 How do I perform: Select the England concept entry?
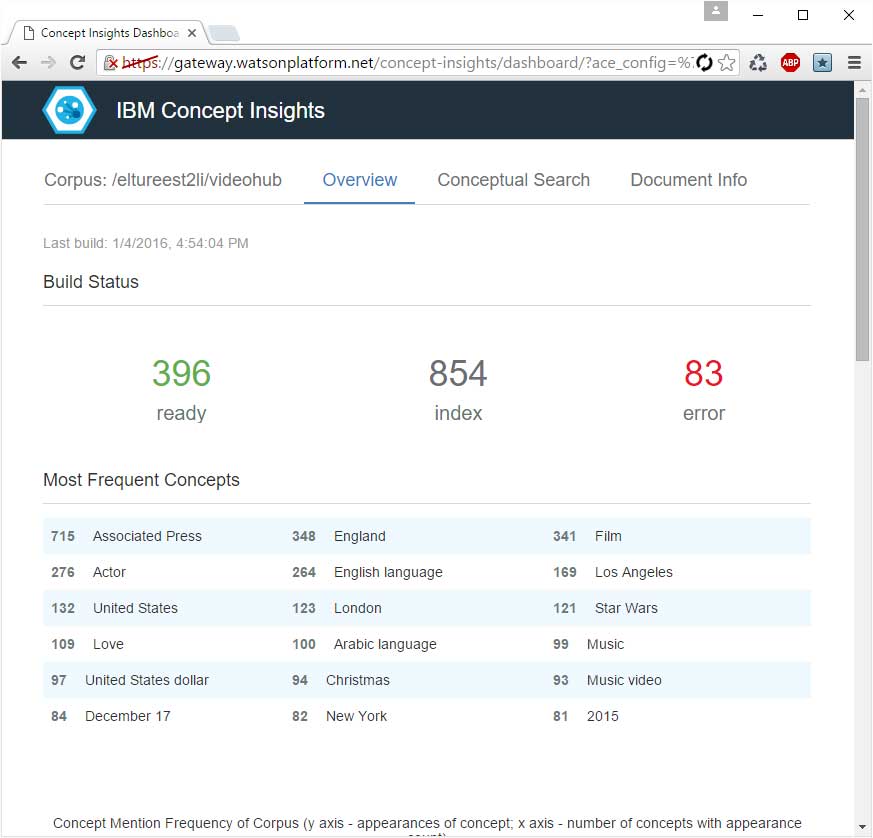(x=339, y=536)
